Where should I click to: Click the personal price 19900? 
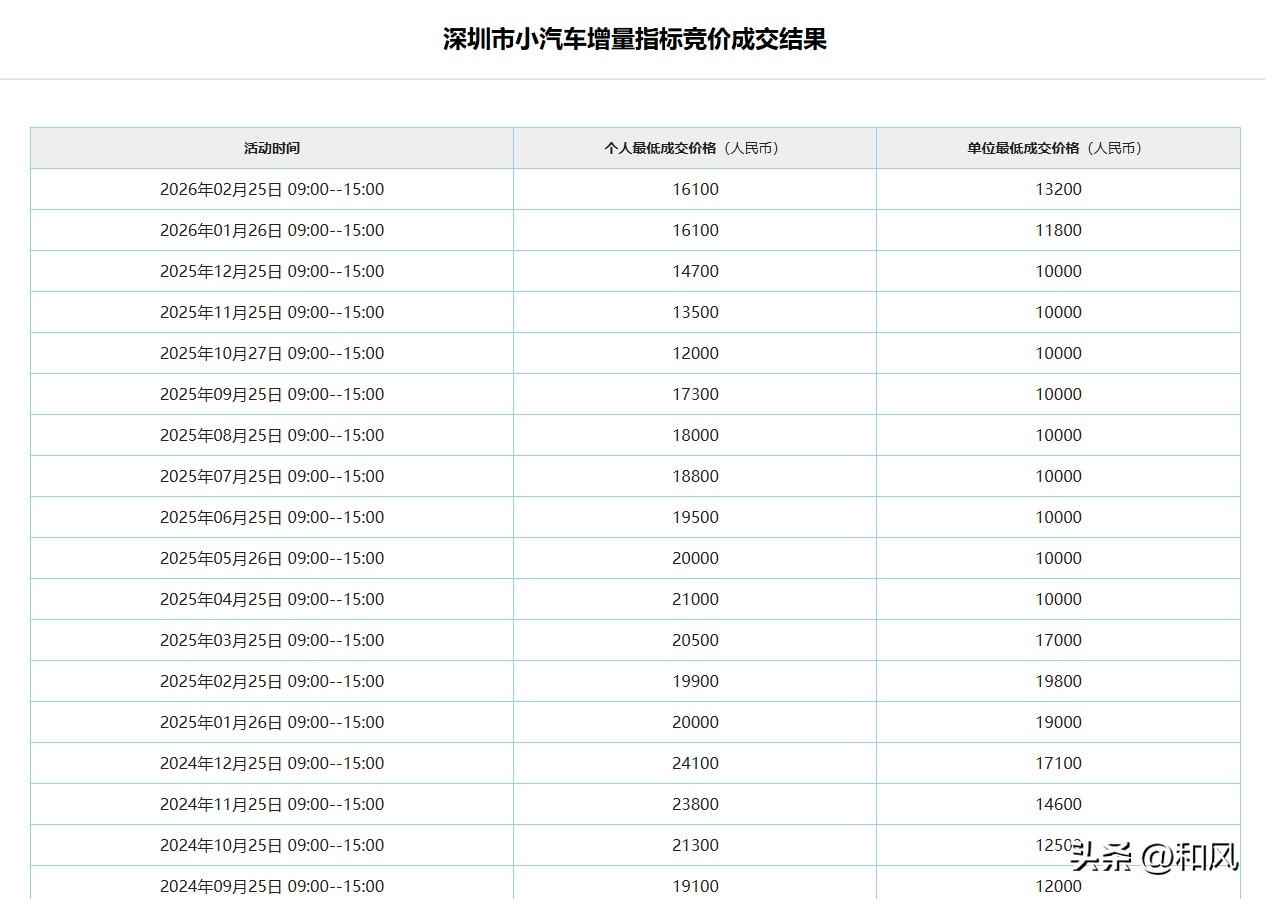[695, 681]
